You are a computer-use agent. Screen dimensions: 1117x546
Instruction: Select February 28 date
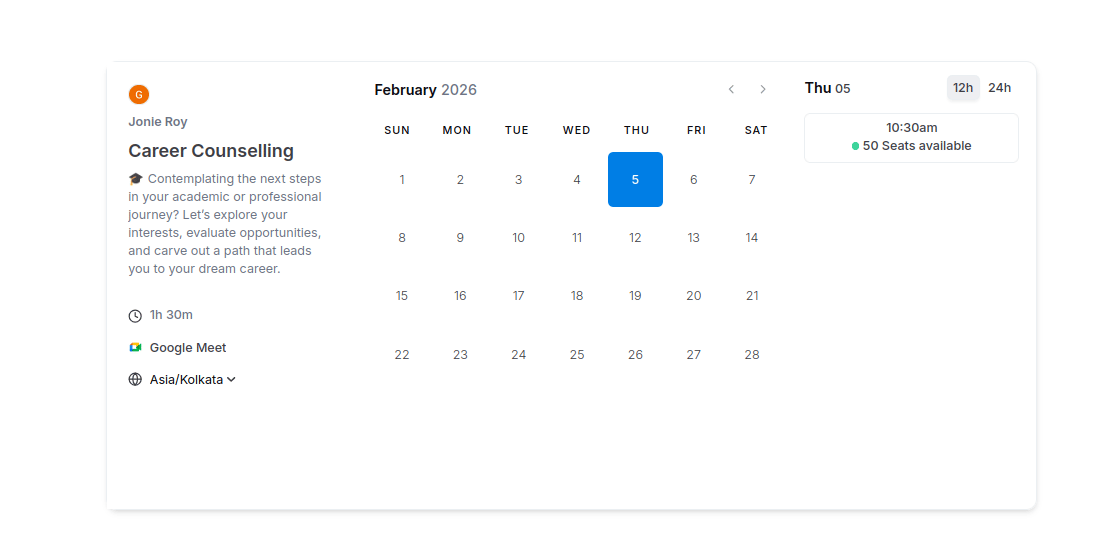click(x=752, y=355)
